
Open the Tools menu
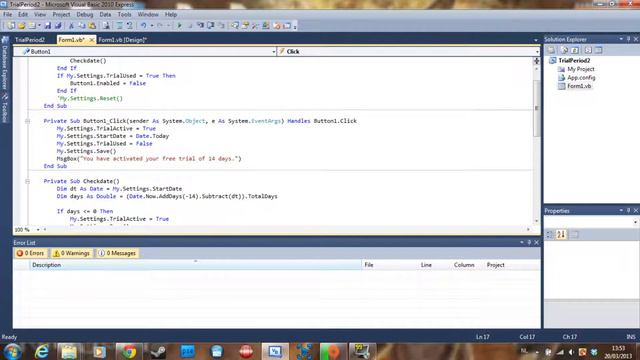124,14
